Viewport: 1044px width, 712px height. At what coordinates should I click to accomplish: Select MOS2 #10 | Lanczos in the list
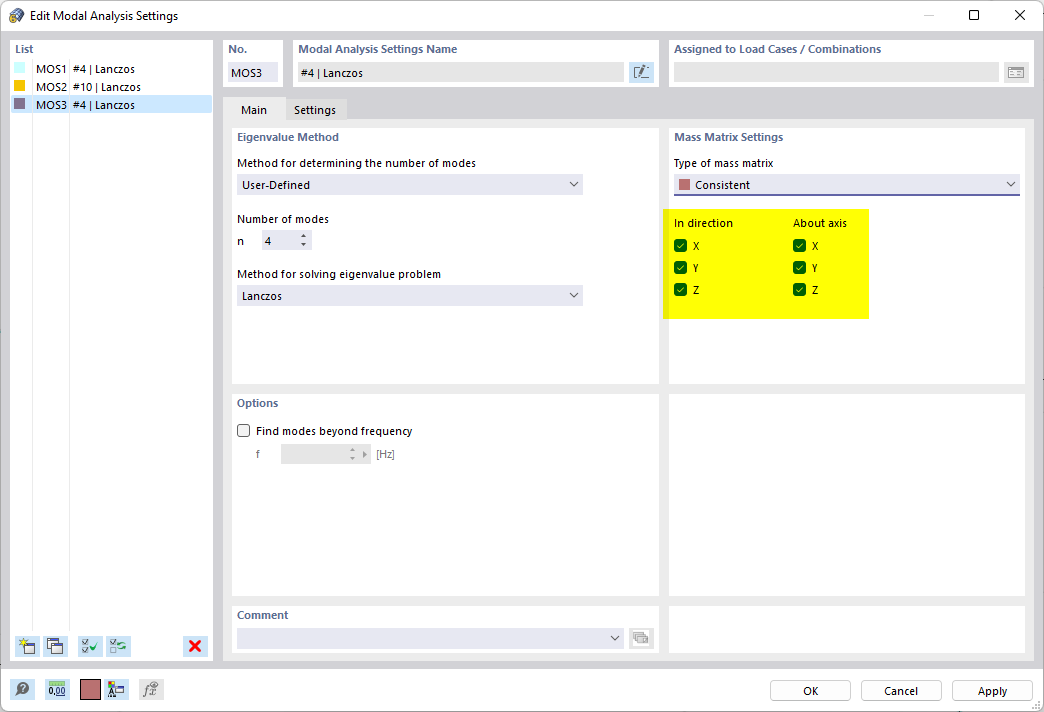tap(112, 87)
